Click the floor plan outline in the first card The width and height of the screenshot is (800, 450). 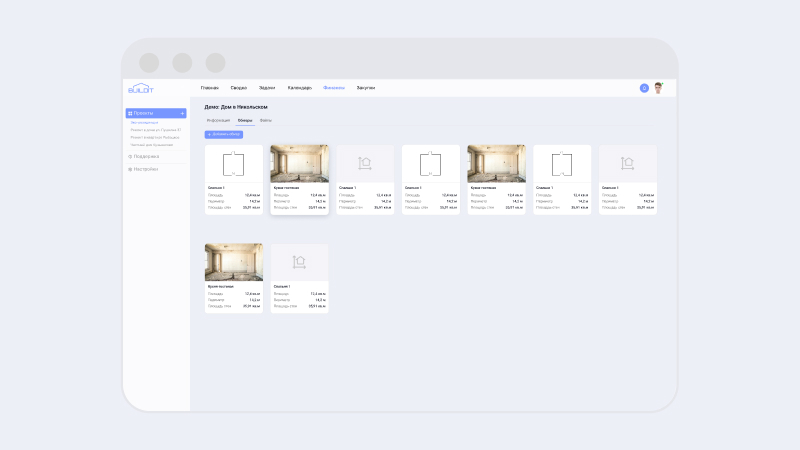pyautogui.click(x=234, y=164)
